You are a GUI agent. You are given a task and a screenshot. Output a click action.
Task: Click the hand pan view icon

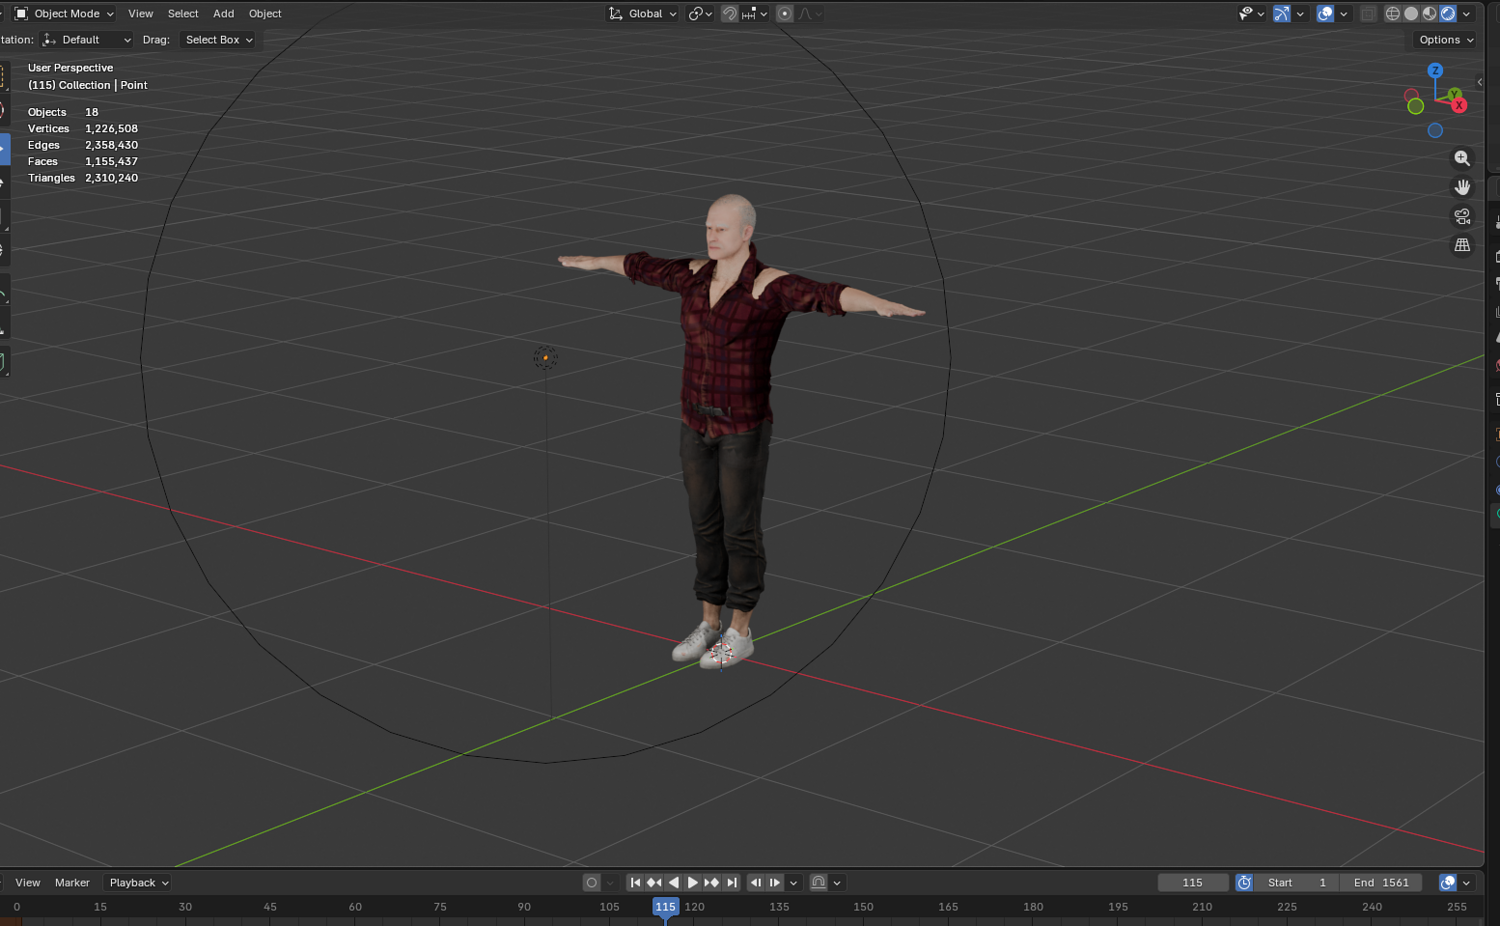pos(1462,187)
